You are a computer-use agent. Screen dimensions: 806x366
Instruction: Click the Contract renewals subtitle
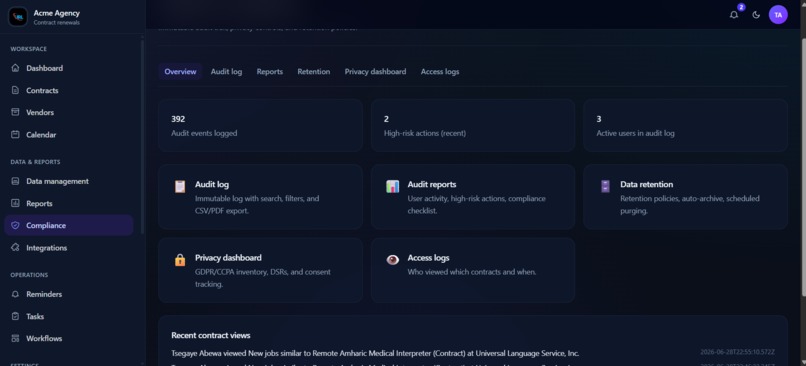click(x=57, y=23)
